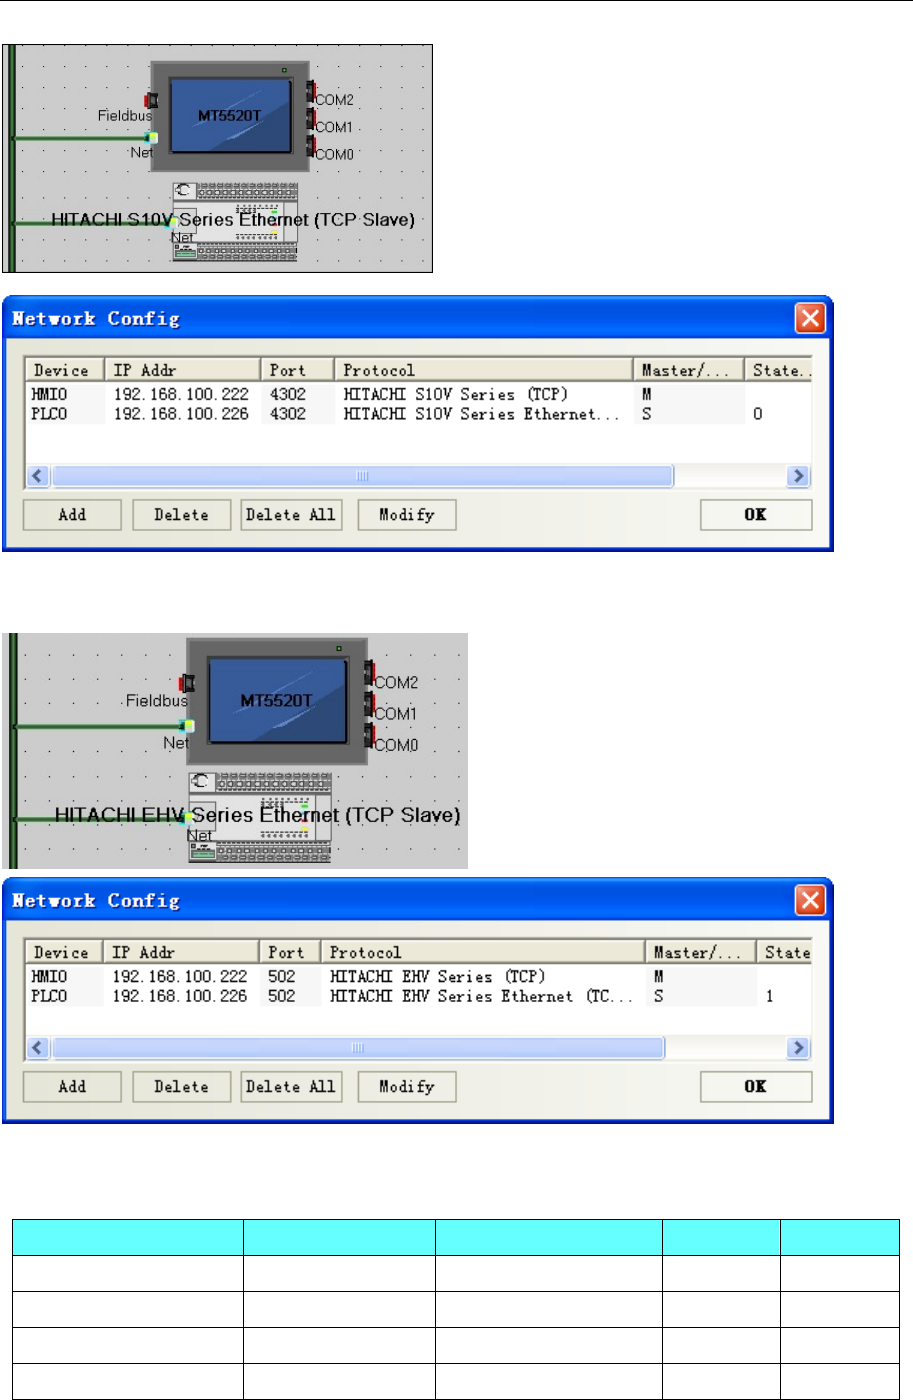Click Net port on EHV diagram HMI
The height and width of the screenshot is (1400, 913).
(187, 726)
